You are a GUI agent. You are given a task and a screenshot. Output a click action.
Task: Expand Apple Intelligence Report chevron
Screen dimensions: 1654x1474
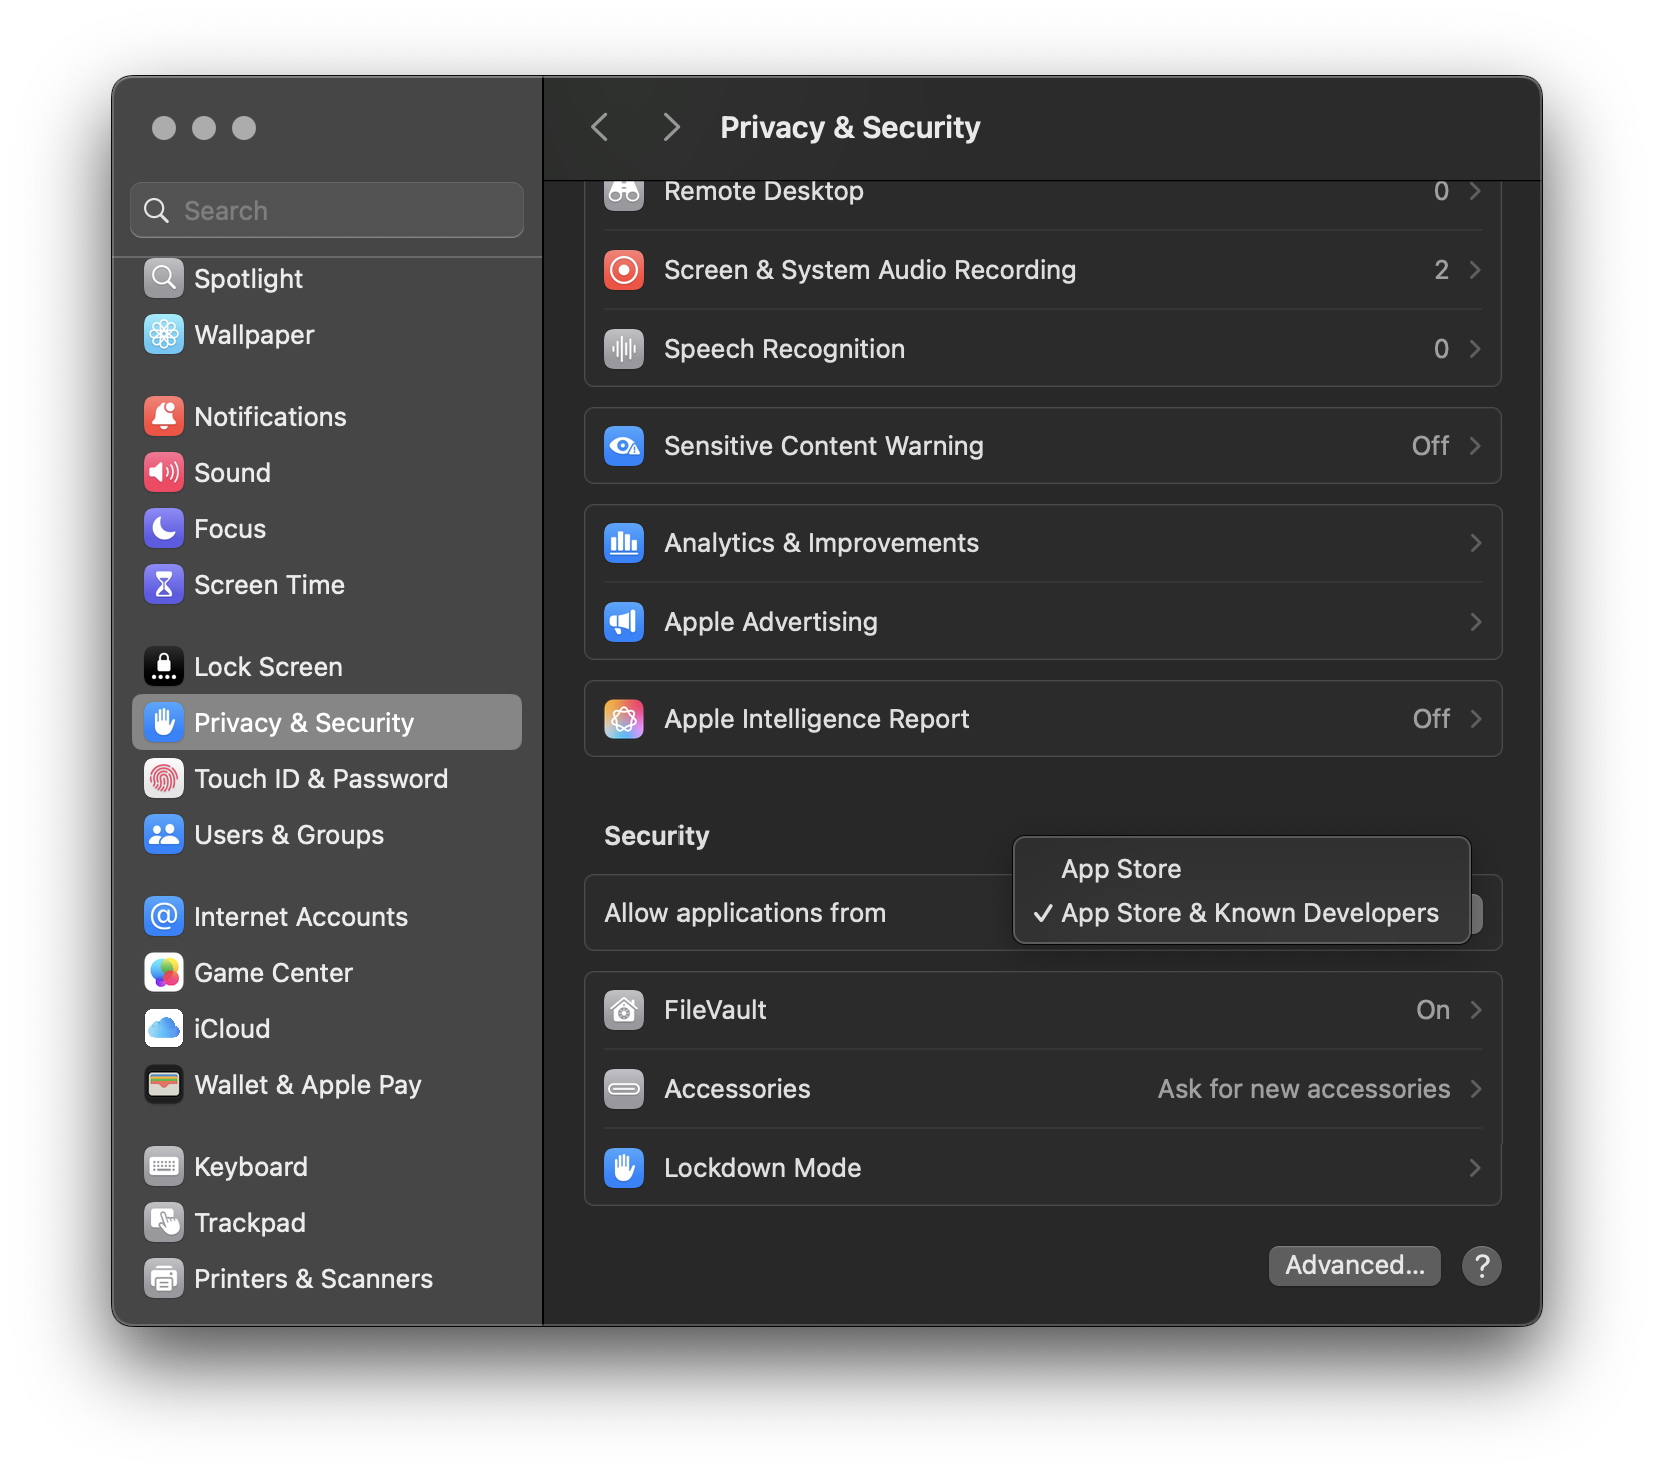click(1475, 719)
